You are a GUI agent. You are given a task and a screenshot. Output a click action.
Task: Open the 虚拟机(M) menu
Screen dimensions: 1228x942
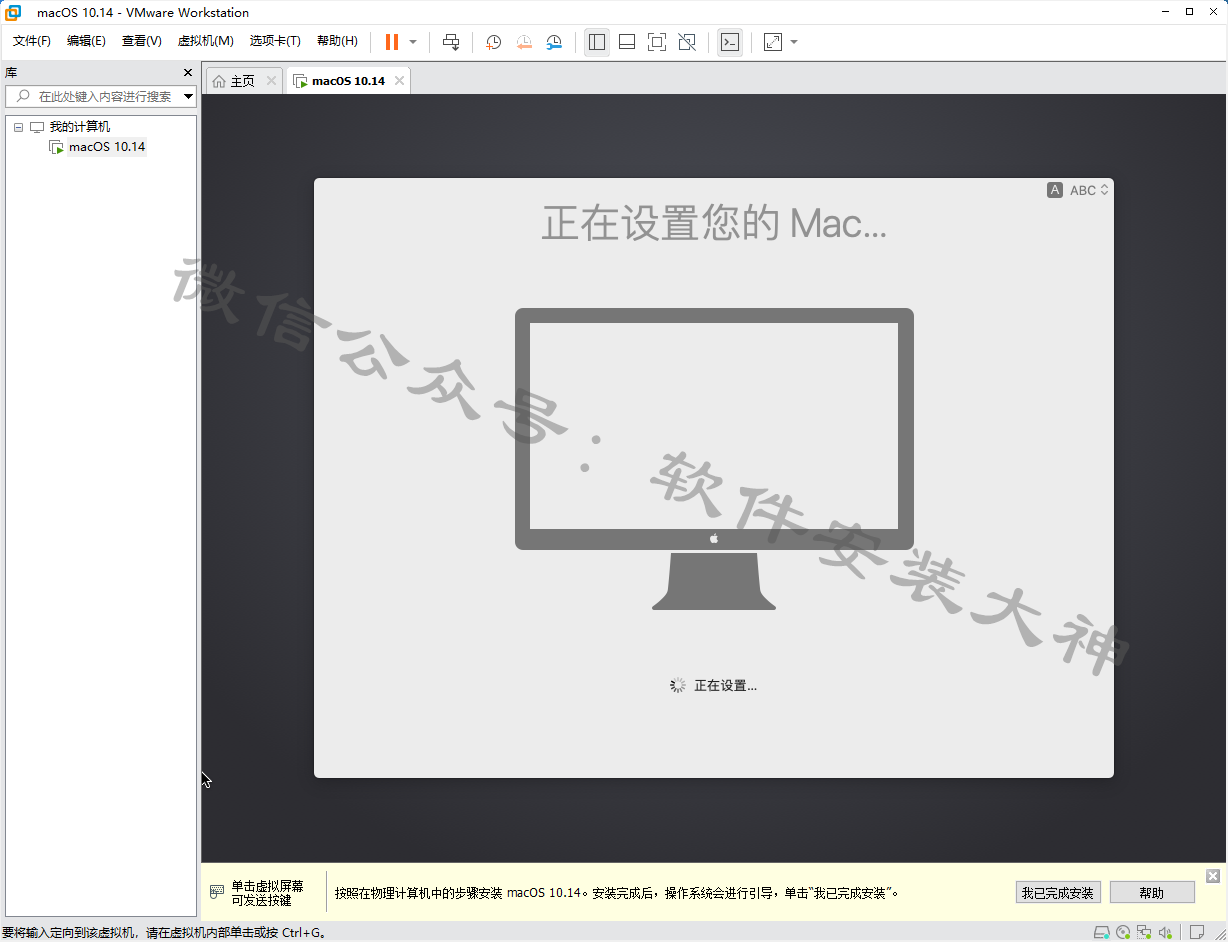click(x=205, y=41)
